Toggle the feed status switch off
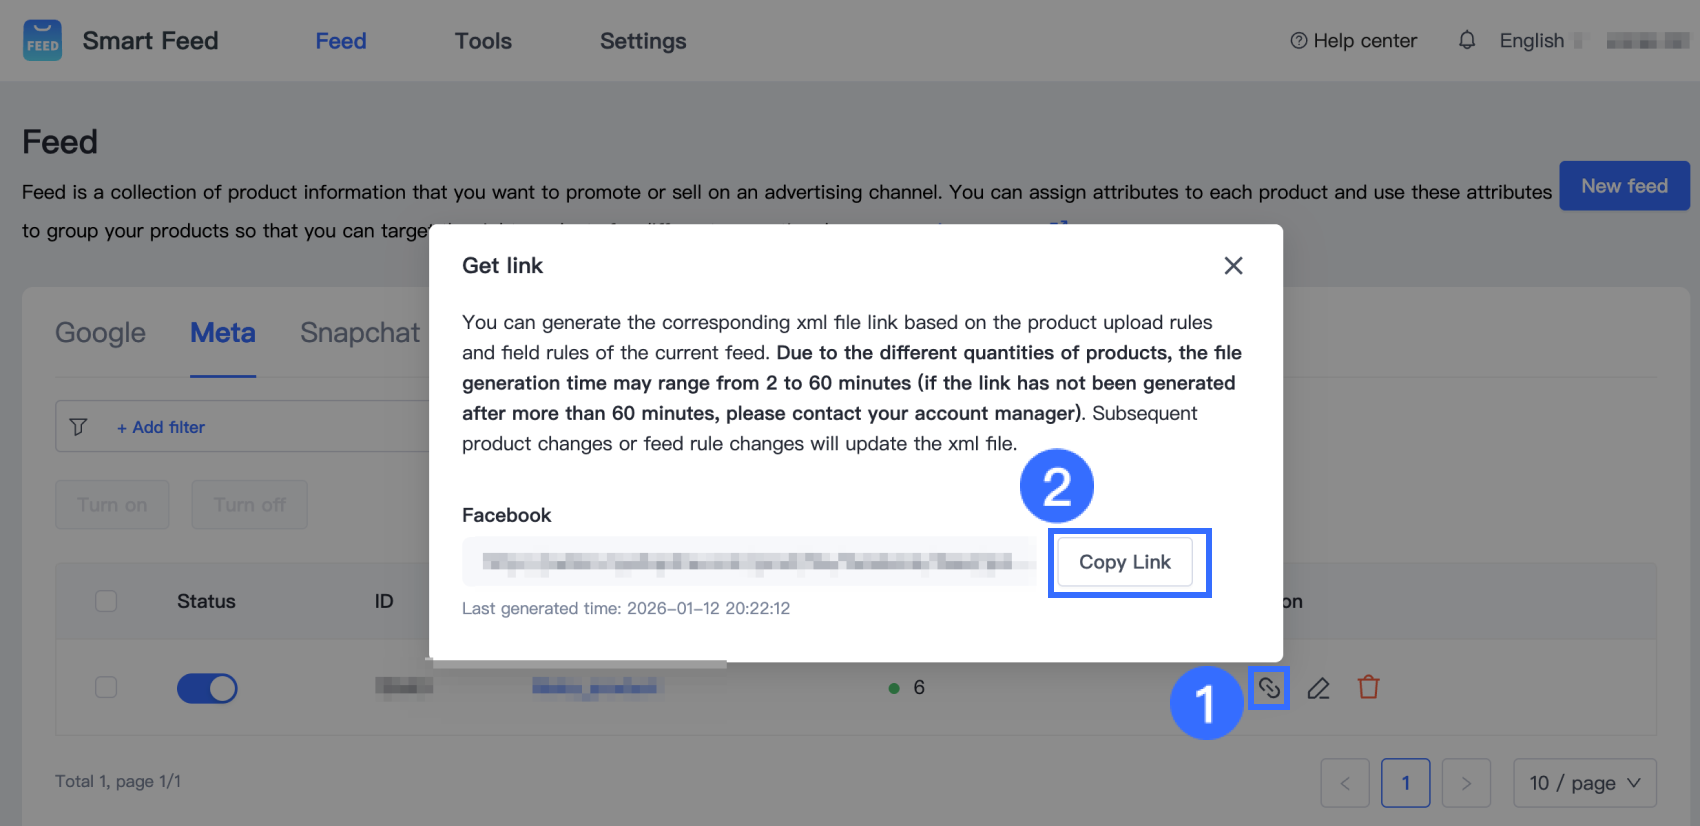Screen dimensions: 1700x826 [x=207, y=688]
